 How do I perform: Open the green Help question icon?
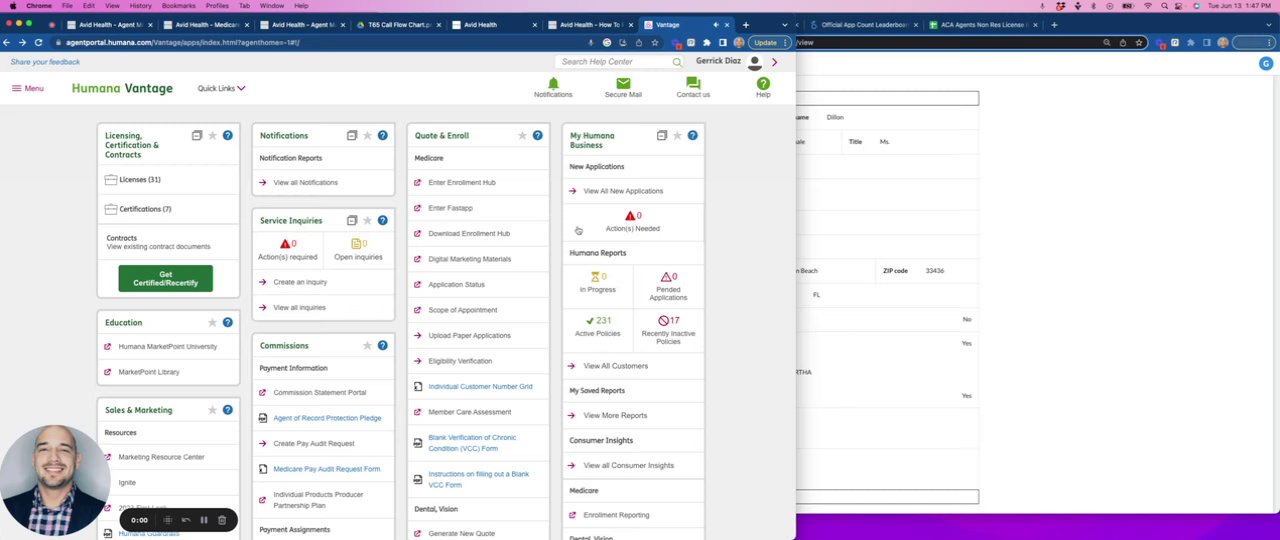click(763, 83)
